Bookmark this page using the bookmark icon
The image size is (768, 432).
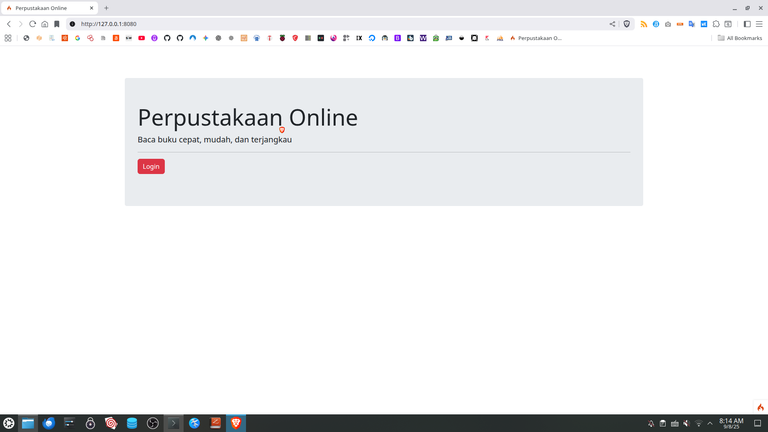[x=57, y=24]
